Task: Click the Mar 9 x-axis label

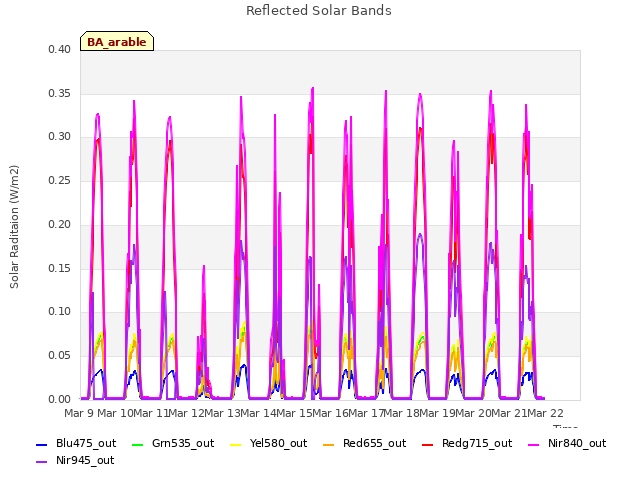Action: point(79,413)
